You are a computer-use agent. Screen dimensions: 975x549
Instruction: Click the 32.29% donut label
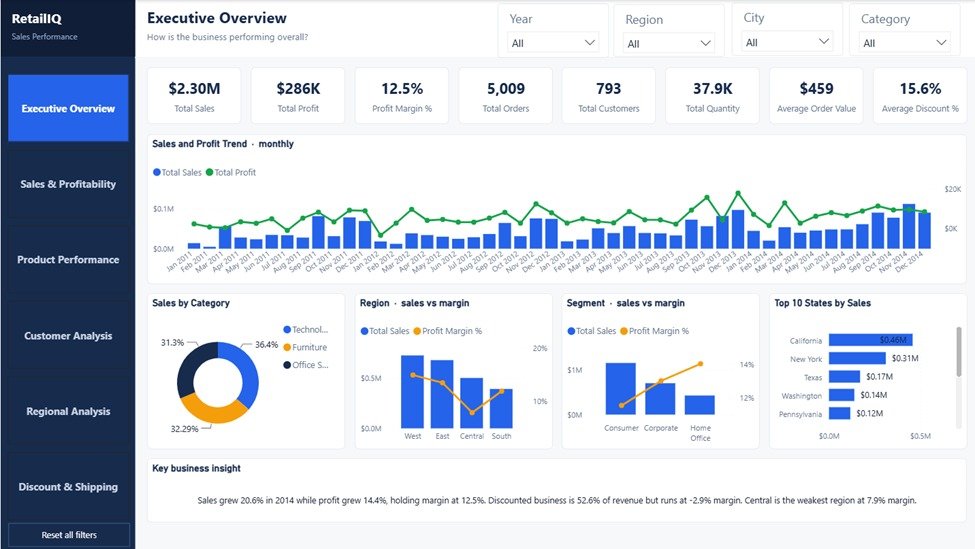coord(184,429)
